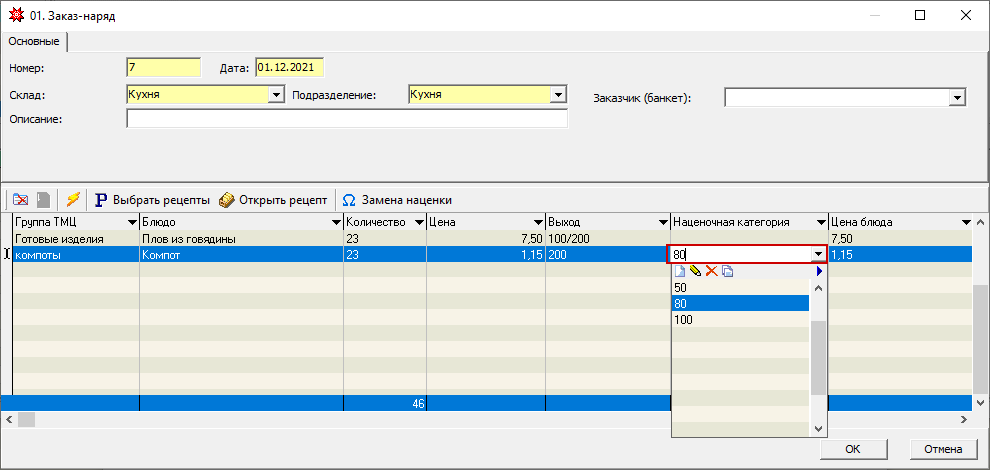Switch to the 'Основные' tab
Screen dimensions: 990x470
tap(34, 42)
